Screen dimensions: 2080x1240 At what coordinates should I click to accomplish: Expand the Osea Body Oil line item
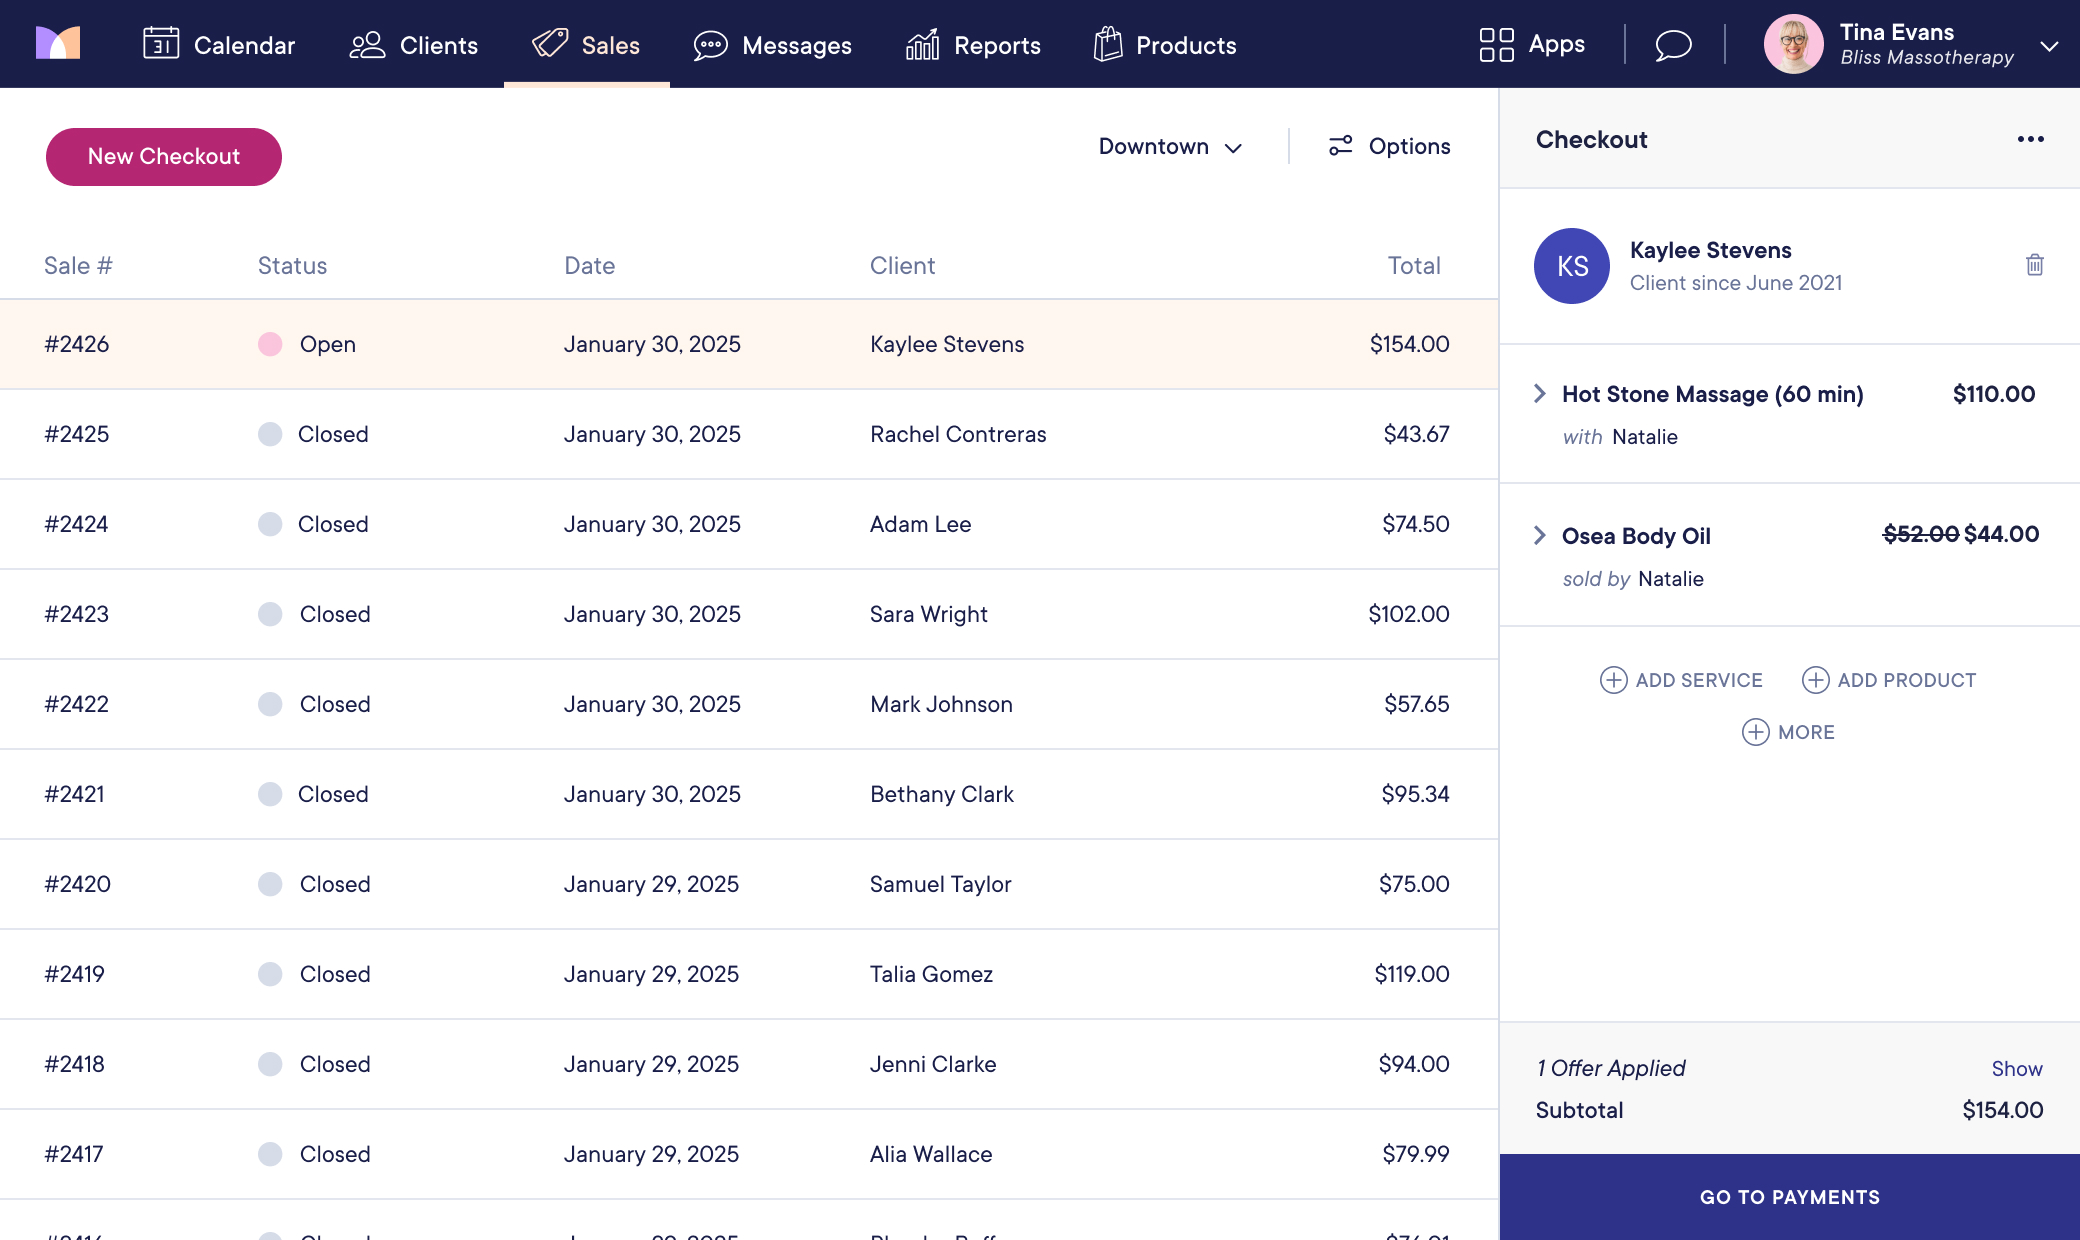point(1539,536)
